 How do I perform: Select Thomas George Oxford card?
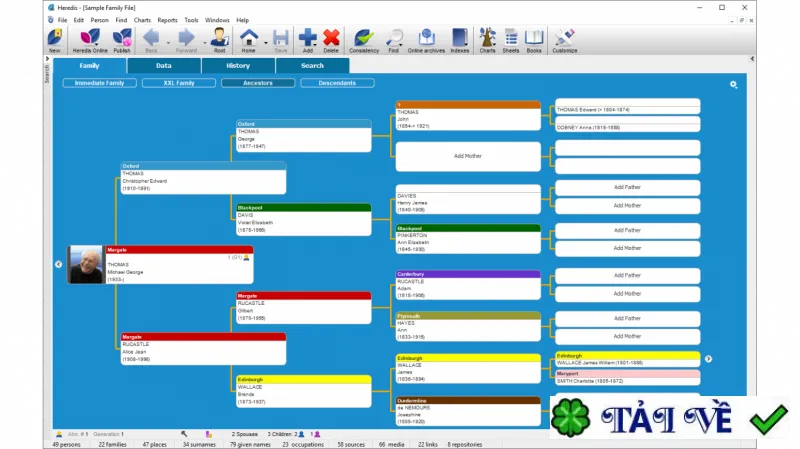(x=304, y=136)
